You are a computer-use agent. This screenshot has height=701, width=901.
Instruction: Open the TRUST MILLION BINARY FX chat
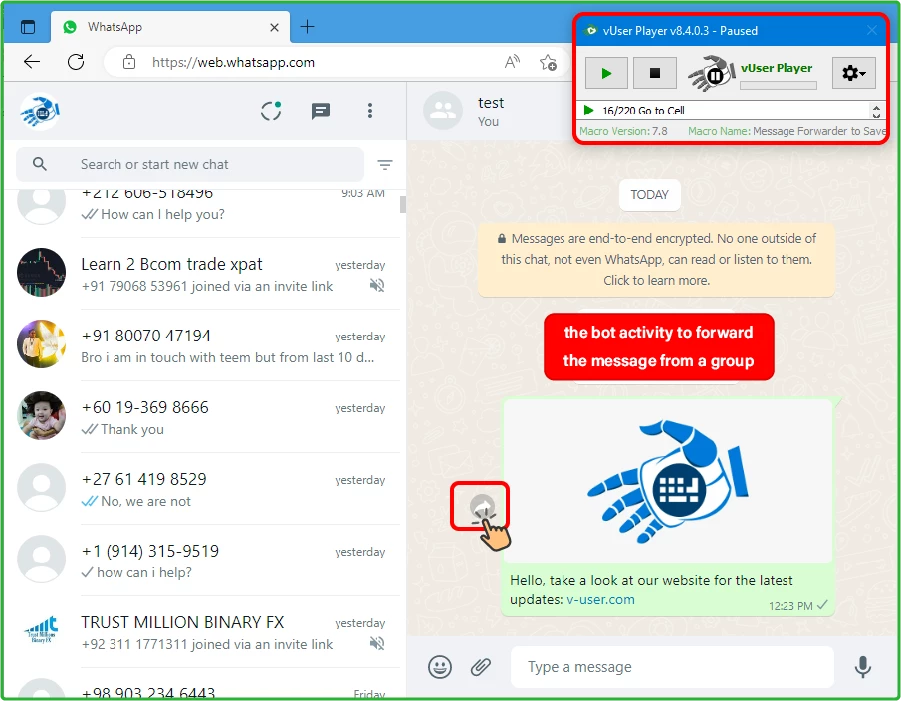coord(202,631)
